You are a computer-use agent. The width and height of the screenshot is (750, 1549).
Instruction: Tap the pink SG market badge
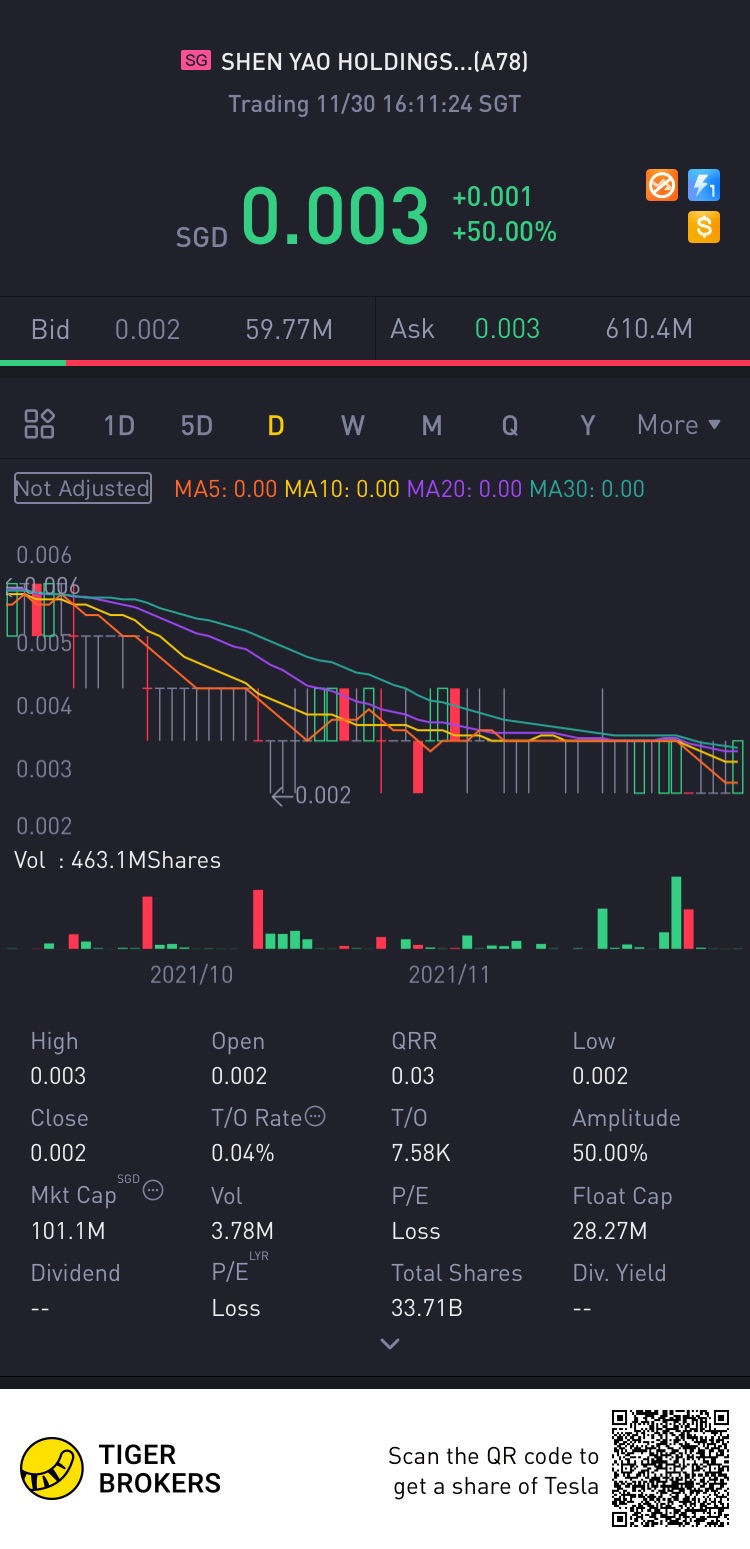tap(196, 61)
